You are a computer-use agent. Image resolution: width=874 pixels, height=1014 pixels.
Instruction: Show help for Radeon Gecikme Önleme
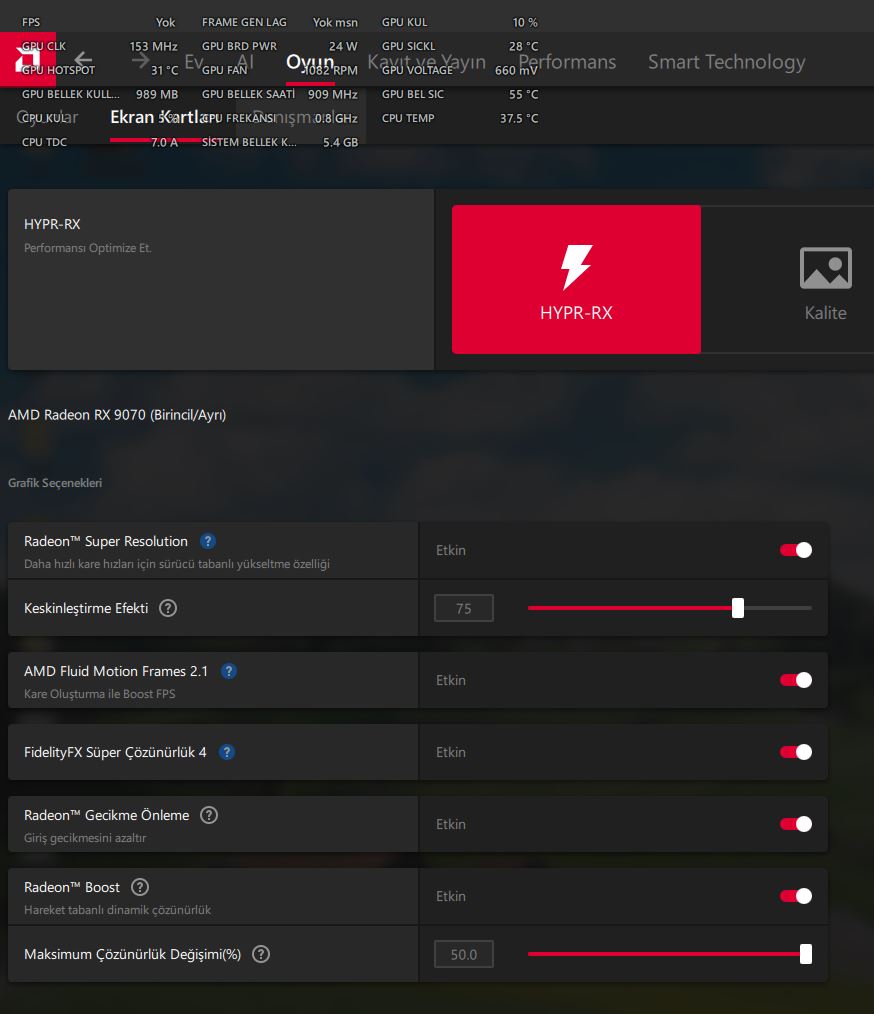(209, 815)
